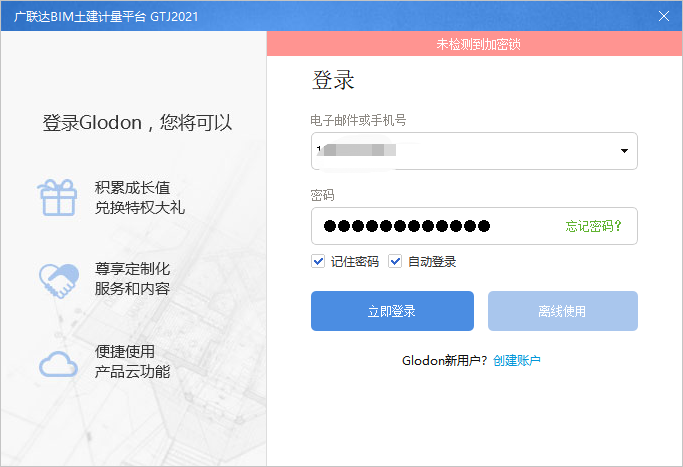Click the 登录 heading

(x=333, y=80)
